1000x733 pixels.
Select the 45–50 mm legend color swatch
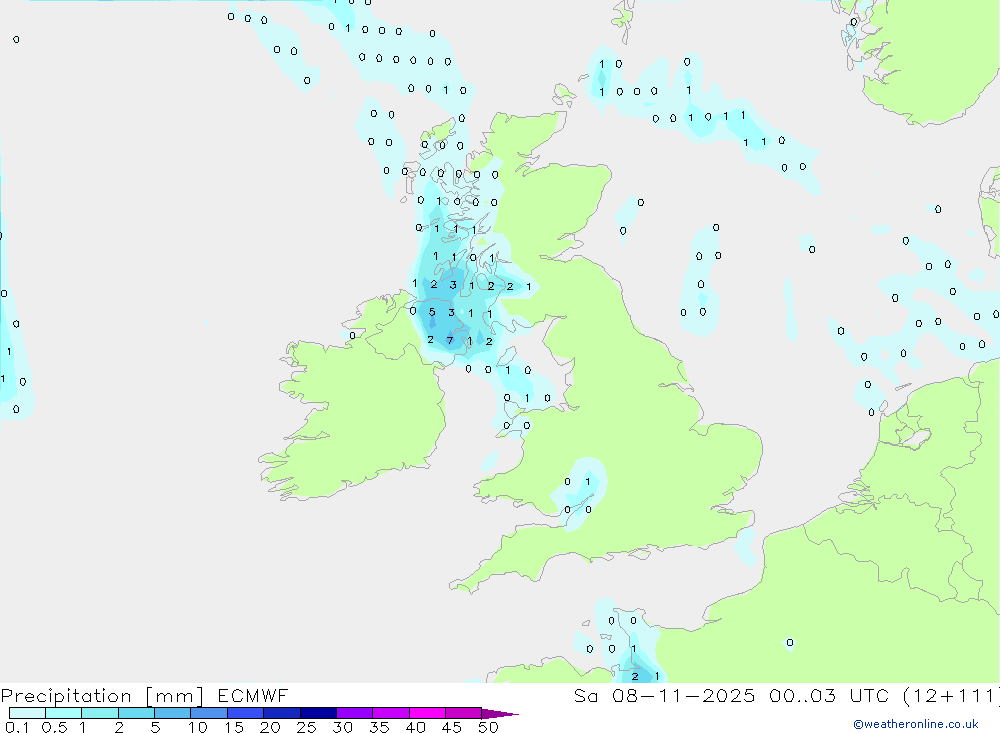tap(463, 713)
